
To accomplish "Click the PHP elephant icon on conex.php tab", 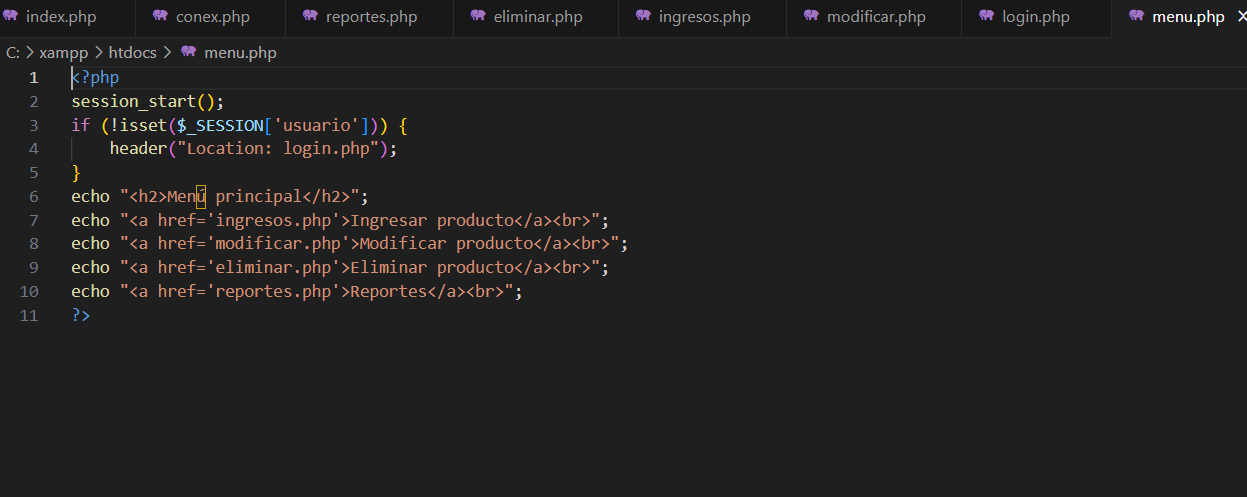I will click(160, 16).
